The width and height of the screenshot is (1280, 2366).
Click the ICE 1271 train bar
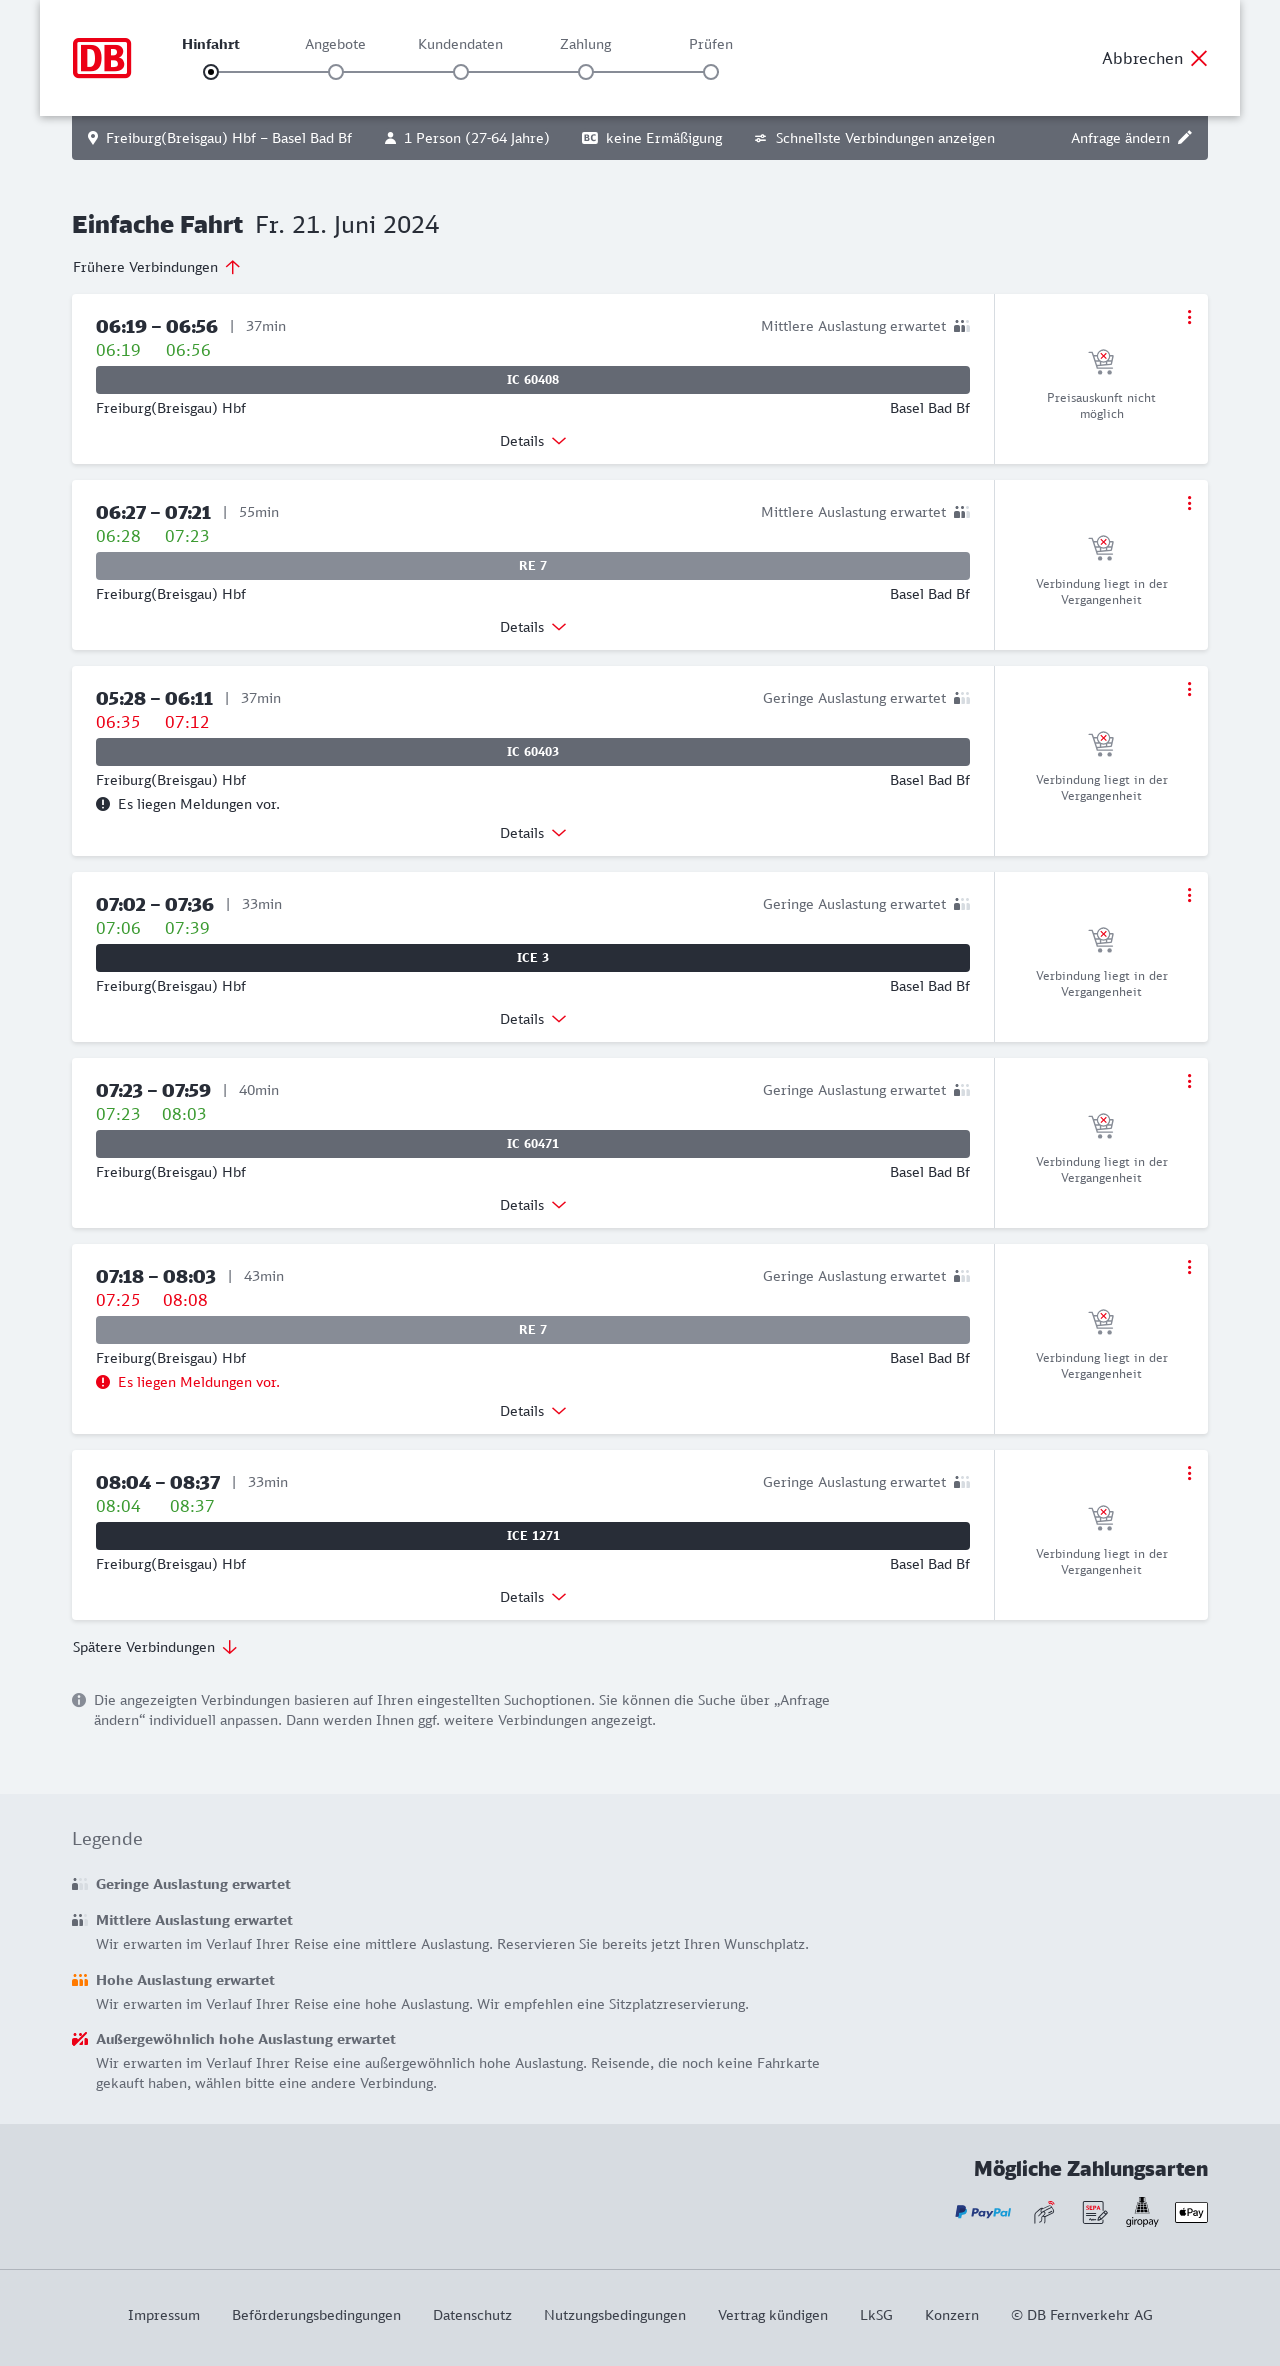(533, 1536)
